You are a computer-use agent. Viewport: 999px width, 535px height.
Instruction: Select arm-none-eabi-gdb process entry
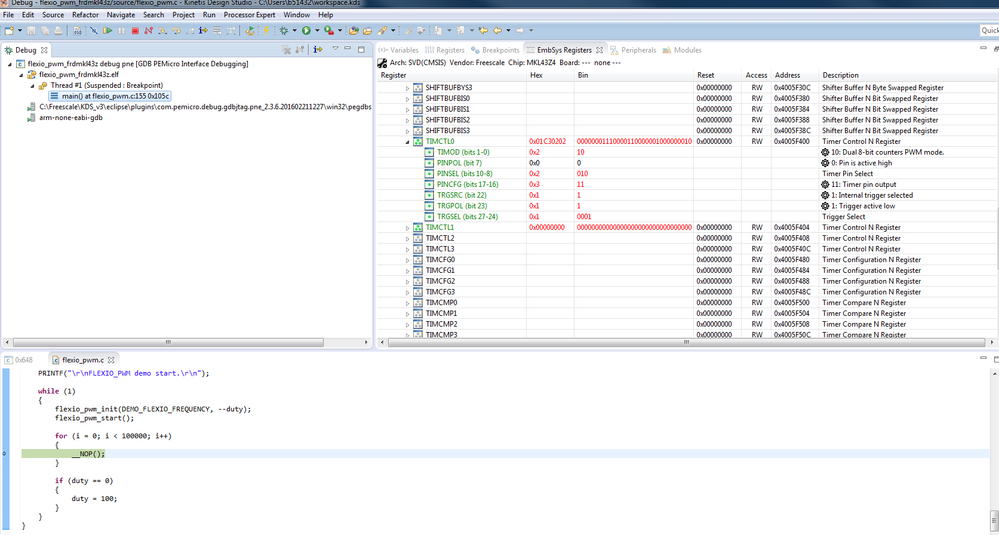71,118
